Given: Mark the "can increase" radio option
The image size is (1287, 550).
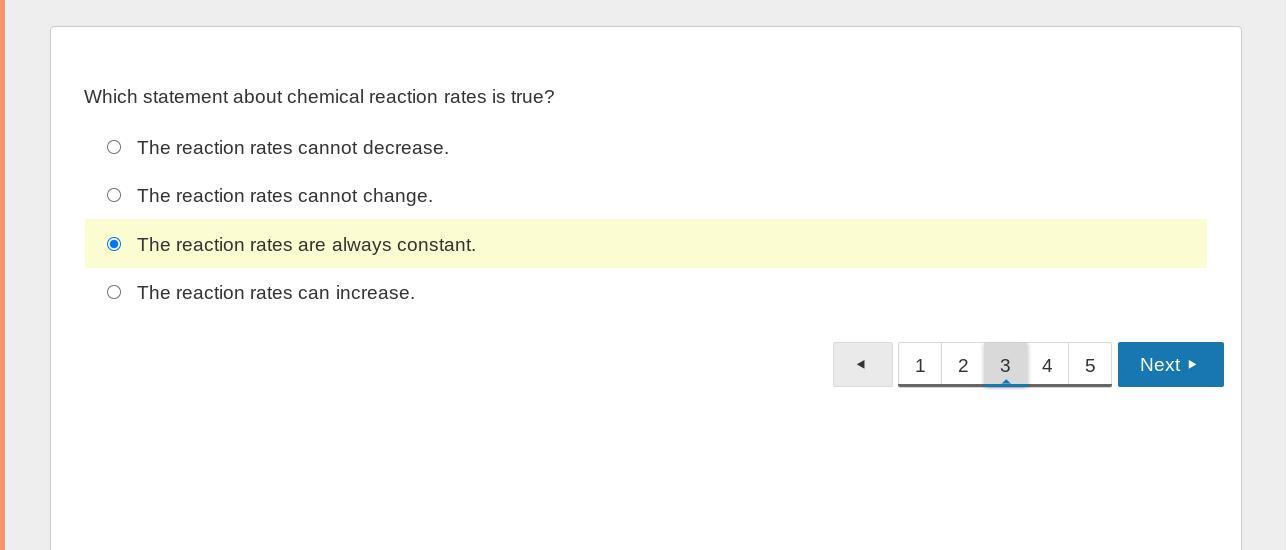Looking at the screenshot, I should click(114, 292).
